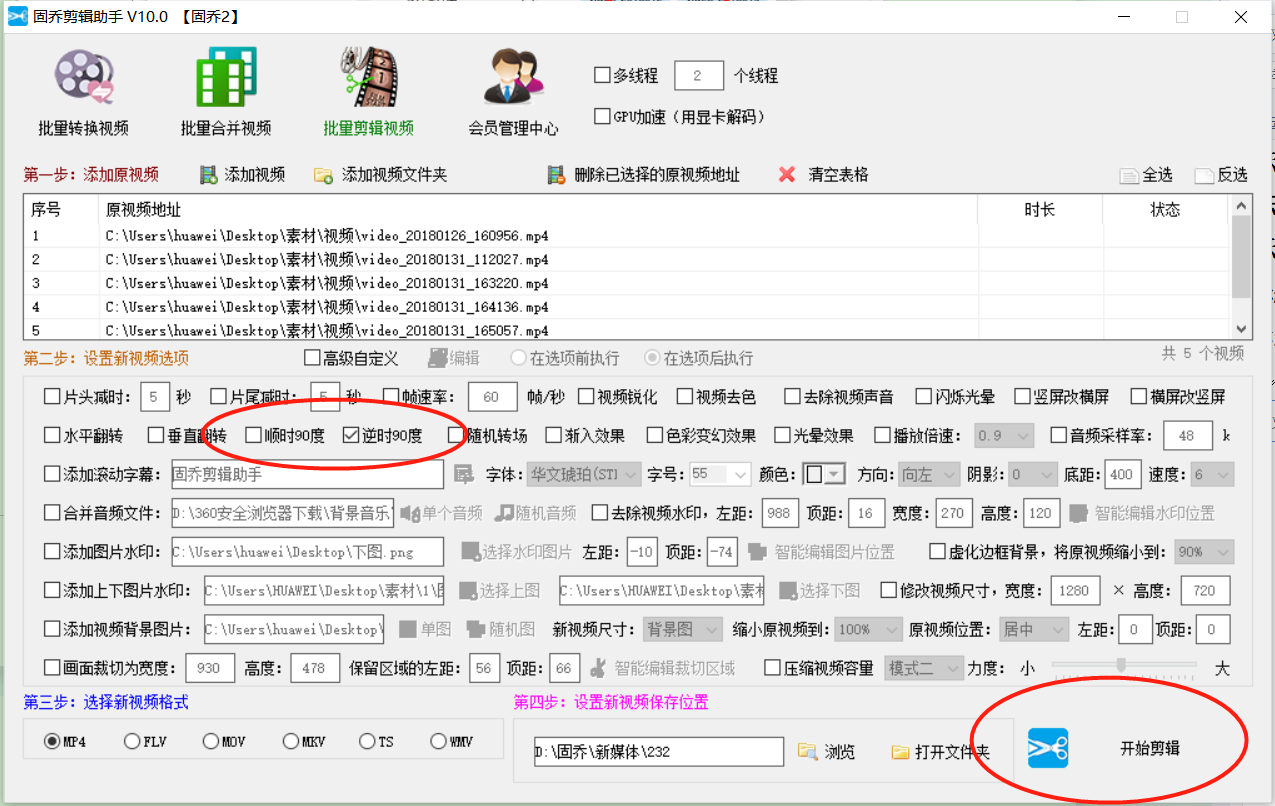
Task: Click the 添加视频文件夹 add folder icon
Action: coord(324,174)
